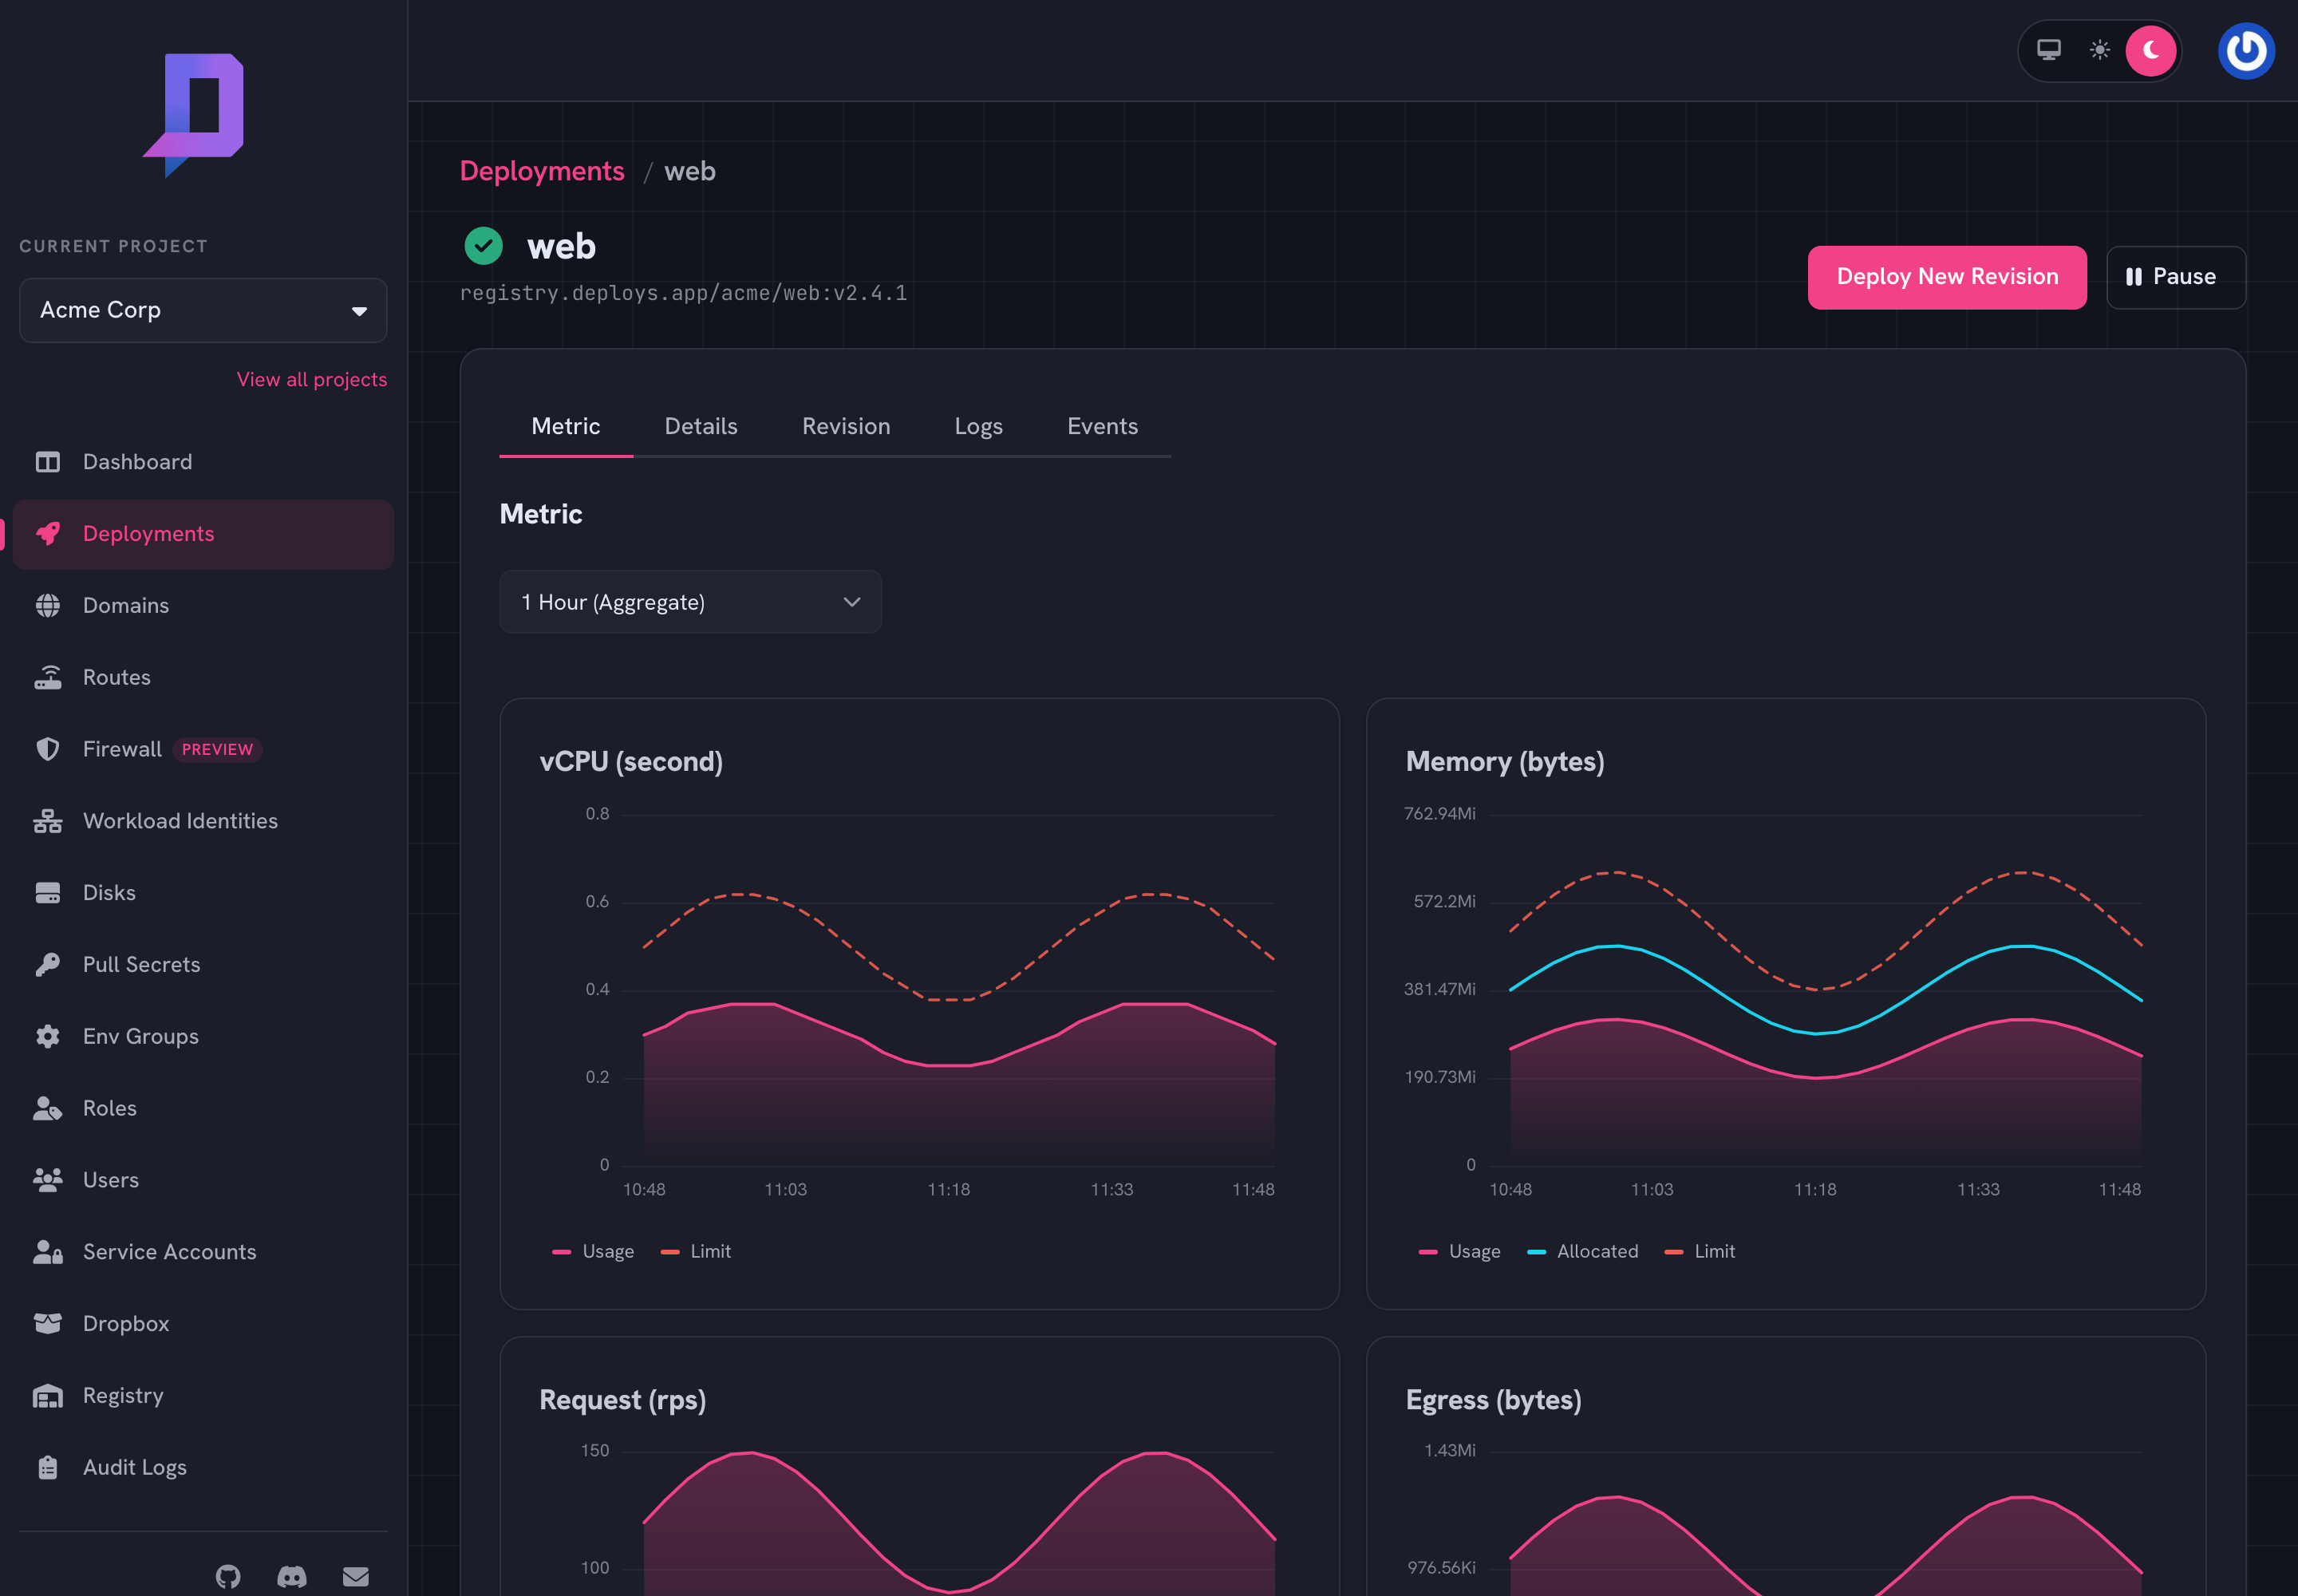Click the Dashboard panel icon

click(x=47, y=462)
